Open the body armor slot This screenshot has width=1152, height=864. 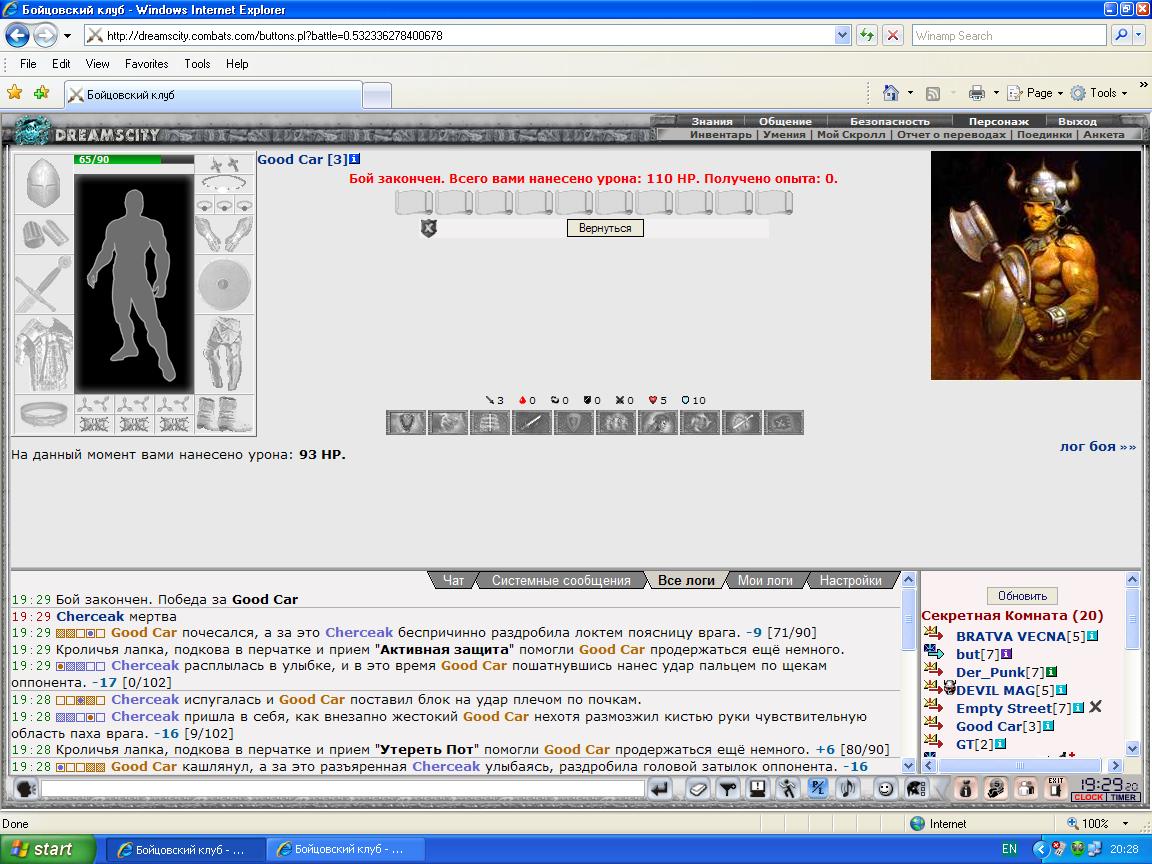[43, 354]
